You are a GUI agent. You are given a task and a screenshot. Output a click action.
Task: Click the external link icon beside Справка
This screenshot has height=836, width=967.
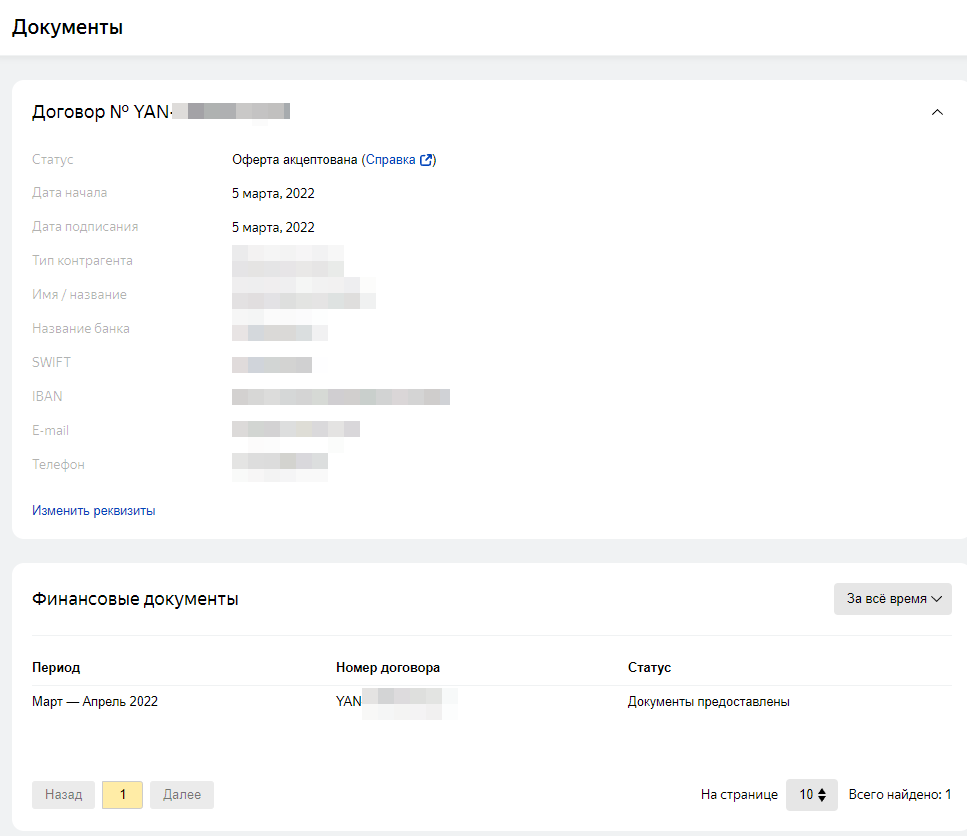[x=427, y=160]
